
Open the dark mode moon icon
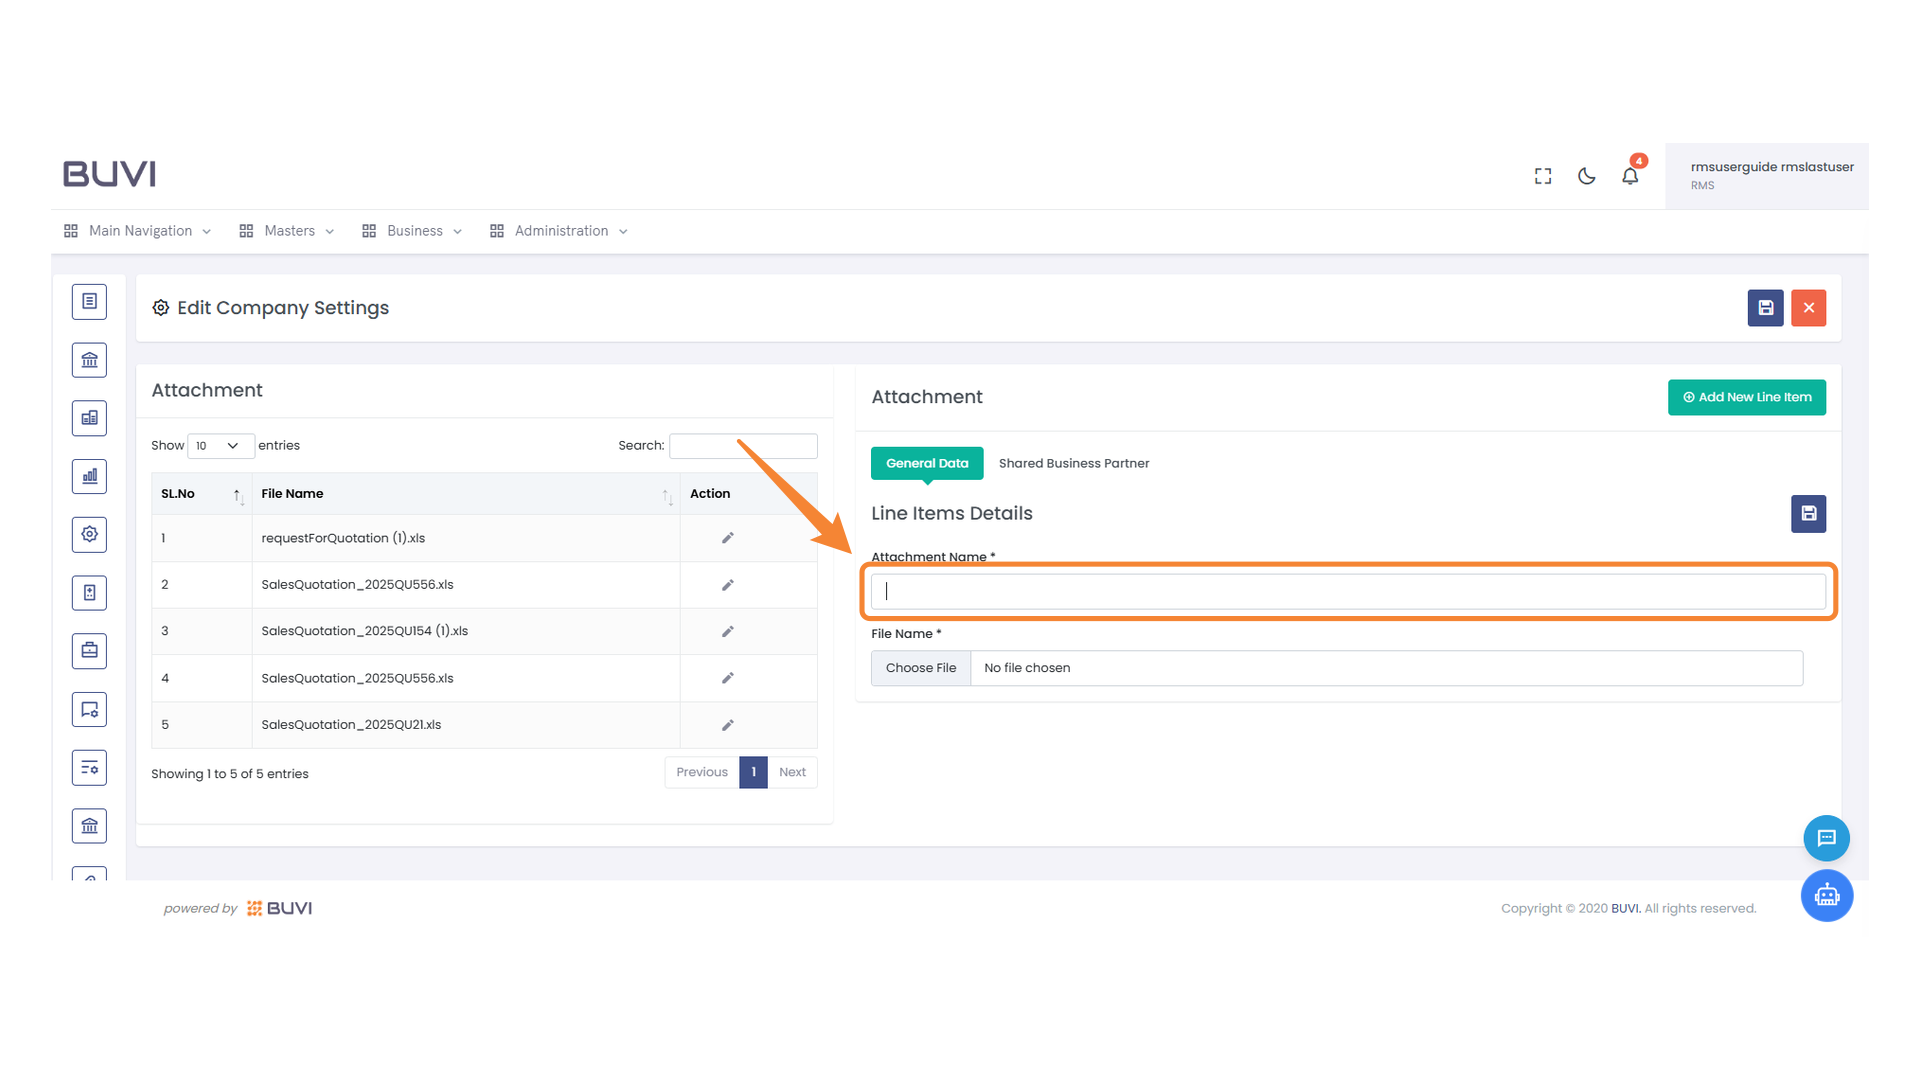(x=1586, y=176)
